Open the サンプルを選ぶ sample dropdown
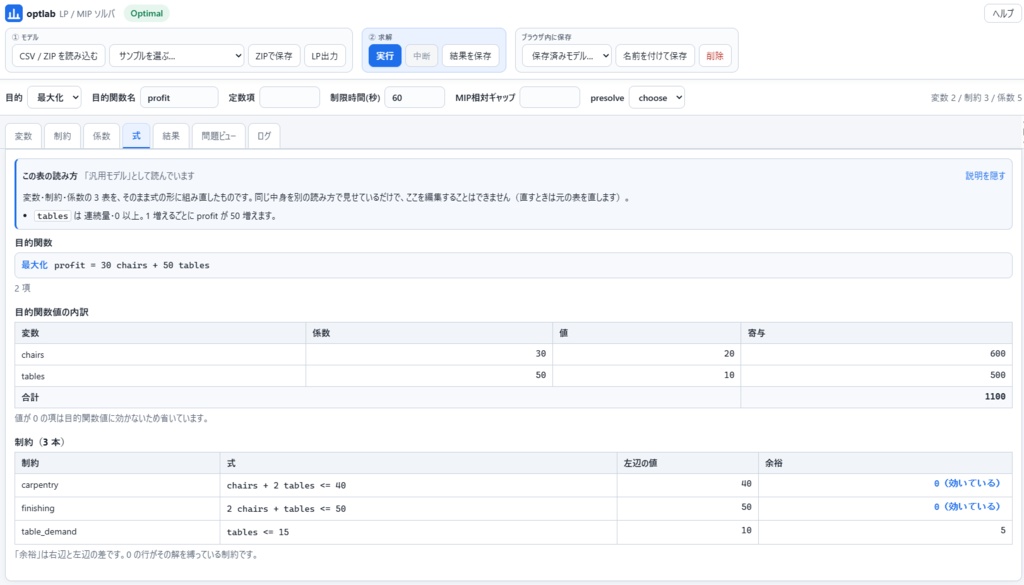This screenshot has width=1024, height=585. click(x=176, y=56)
